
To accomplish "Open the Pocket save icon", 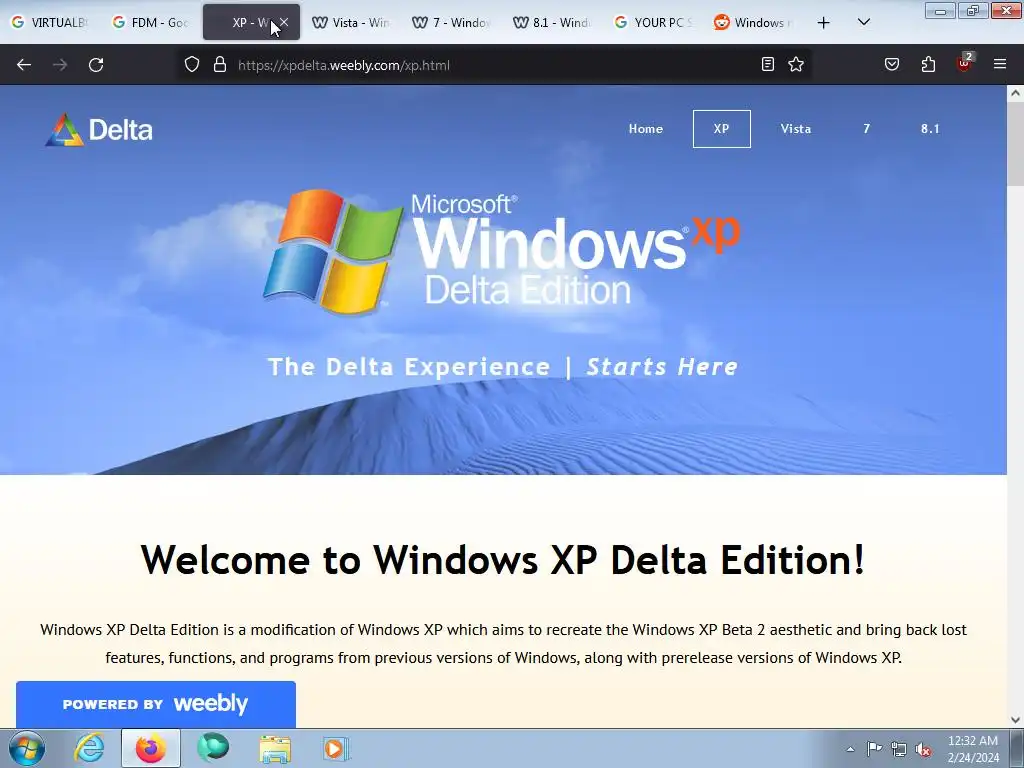I will (892, 65).
